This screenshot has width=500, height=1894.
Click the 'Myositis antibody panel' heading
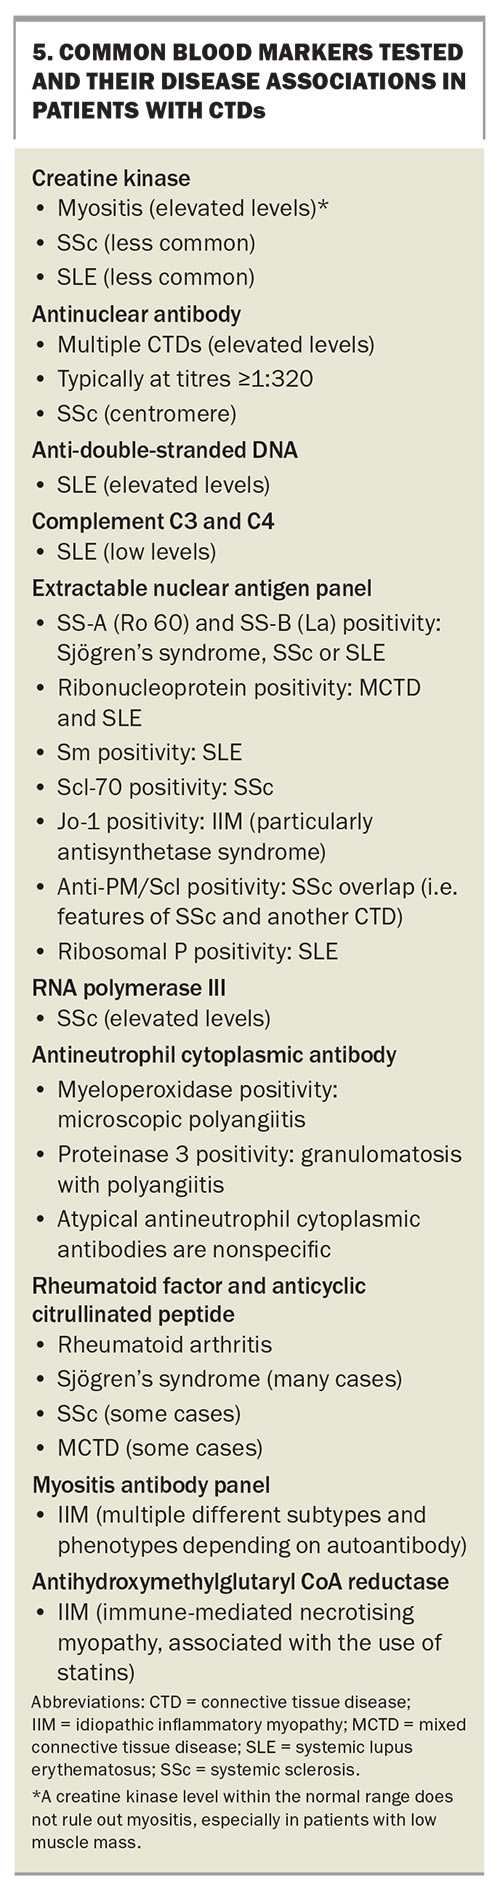point(151,1484)
